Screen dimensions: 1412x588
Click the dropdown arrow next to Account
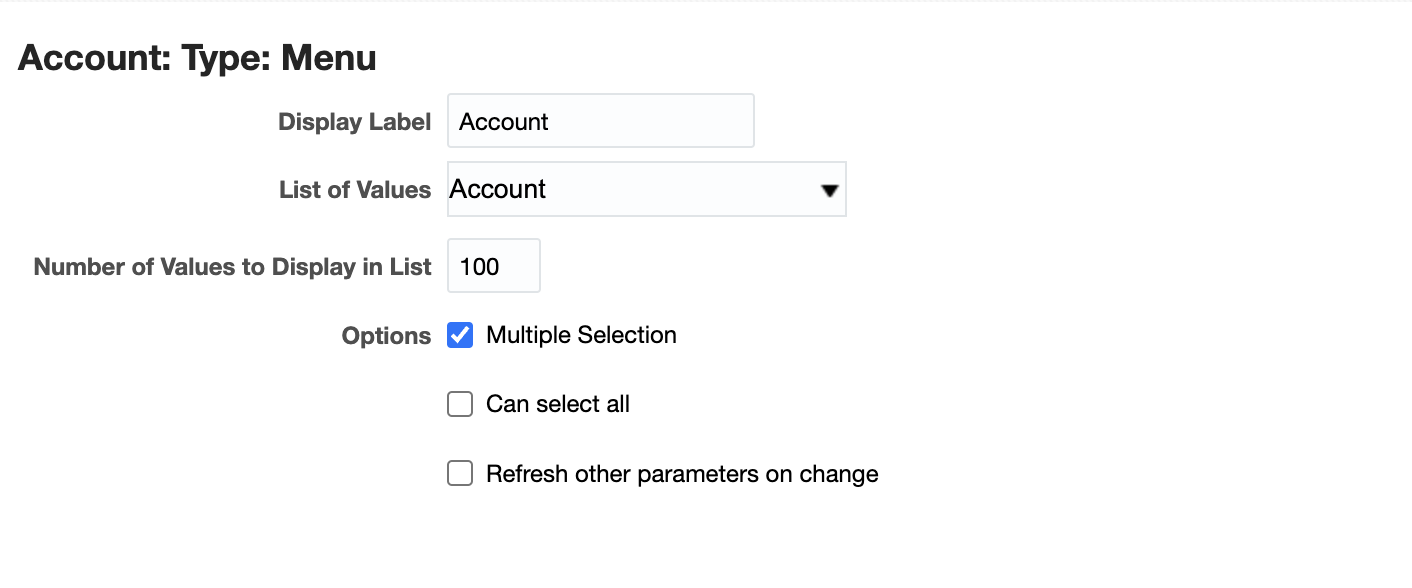[x=829, y=189]
